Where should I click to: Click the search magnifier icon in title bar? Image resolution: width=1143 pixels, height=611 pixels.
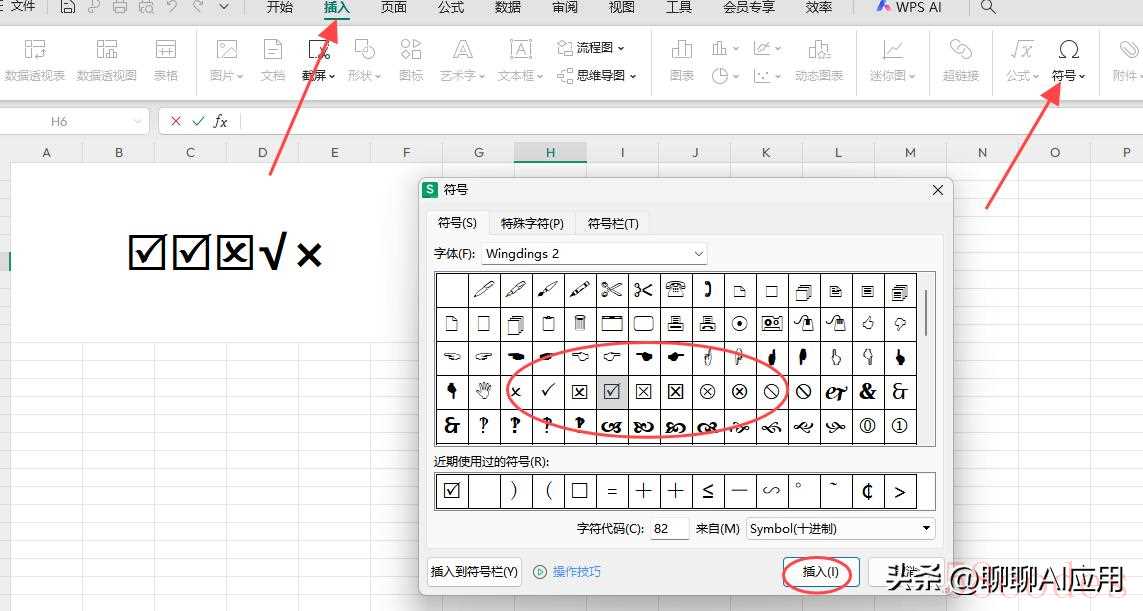point(988,8)
